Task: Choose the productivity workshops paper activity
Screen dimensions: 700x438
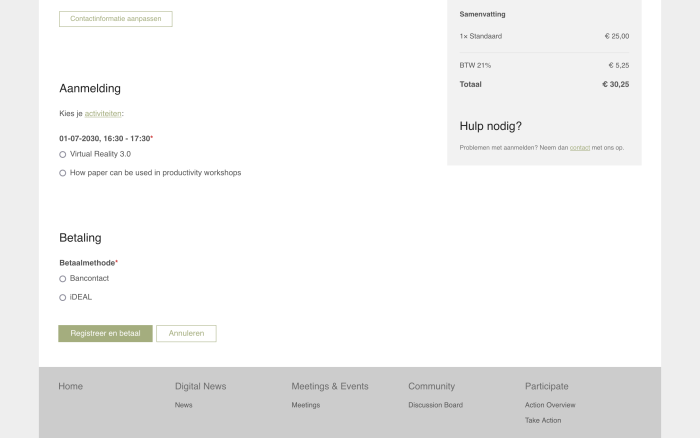Action: point(63,173)
